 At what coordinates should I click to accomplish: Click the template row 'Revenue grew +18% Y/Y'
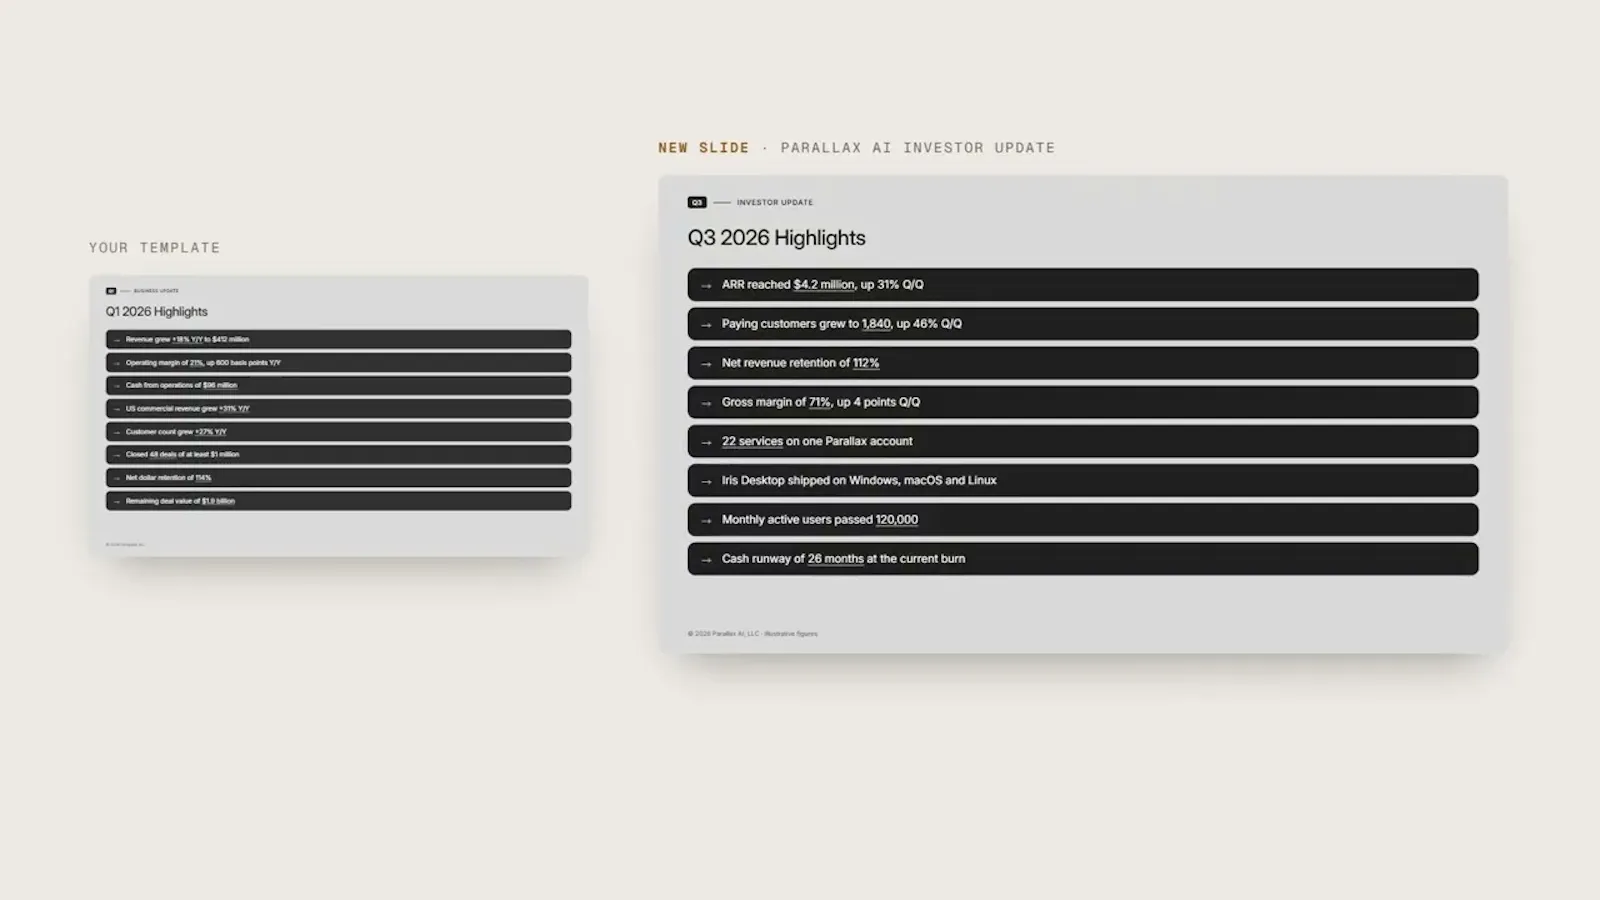pos(339,339)
